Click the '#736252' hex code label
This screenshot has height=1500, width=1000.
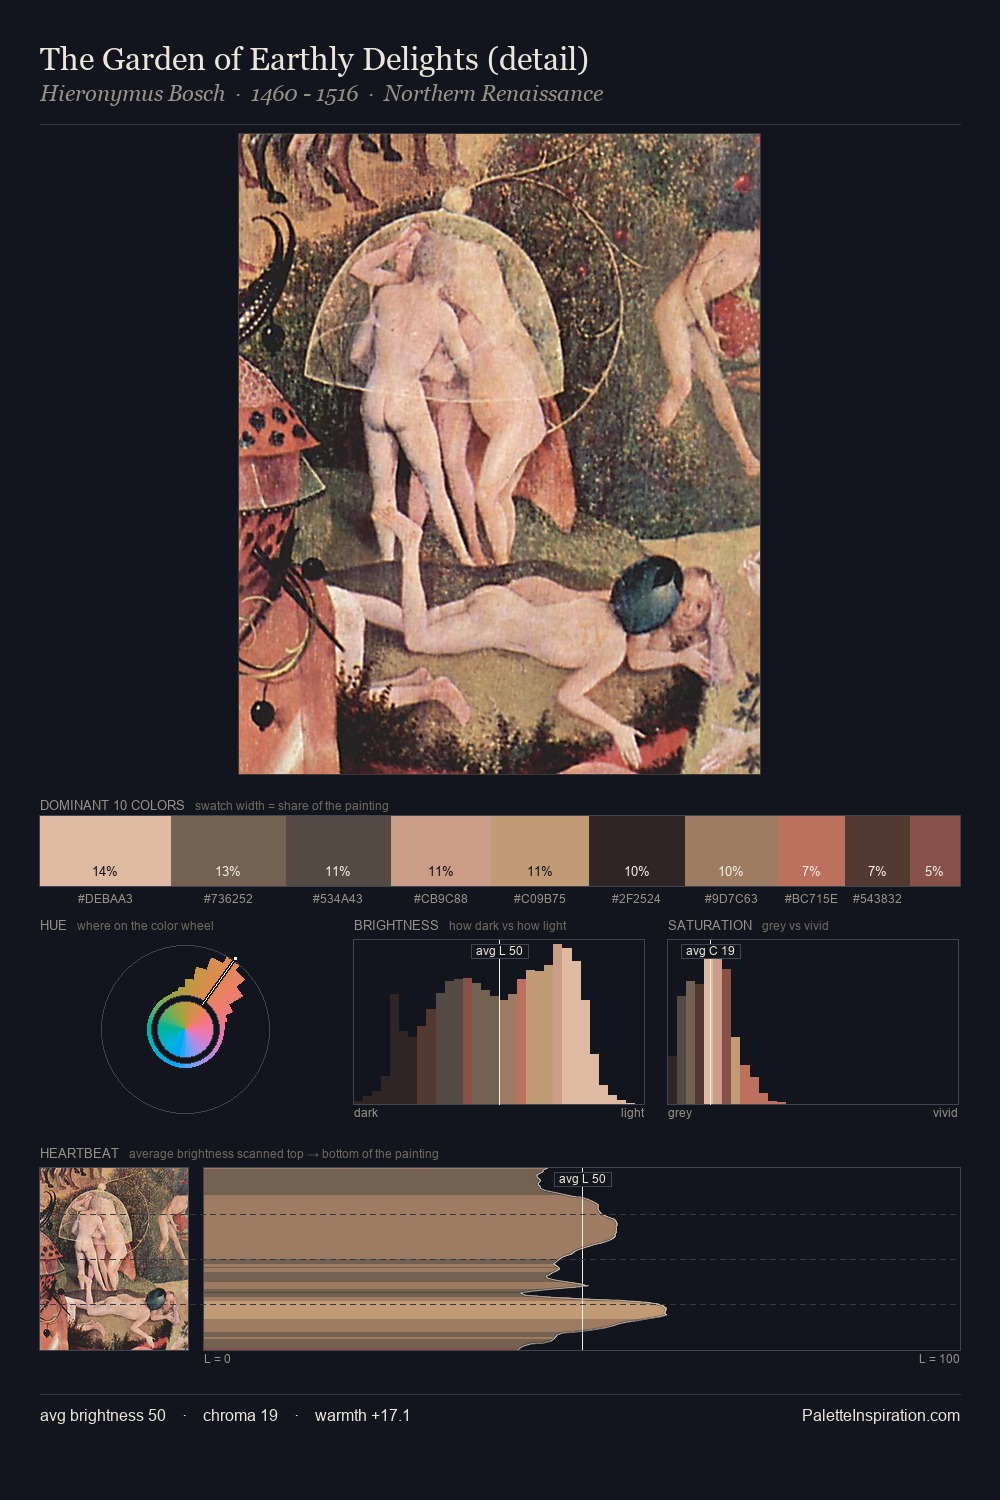pyautogui.click(x=228, y=898)
